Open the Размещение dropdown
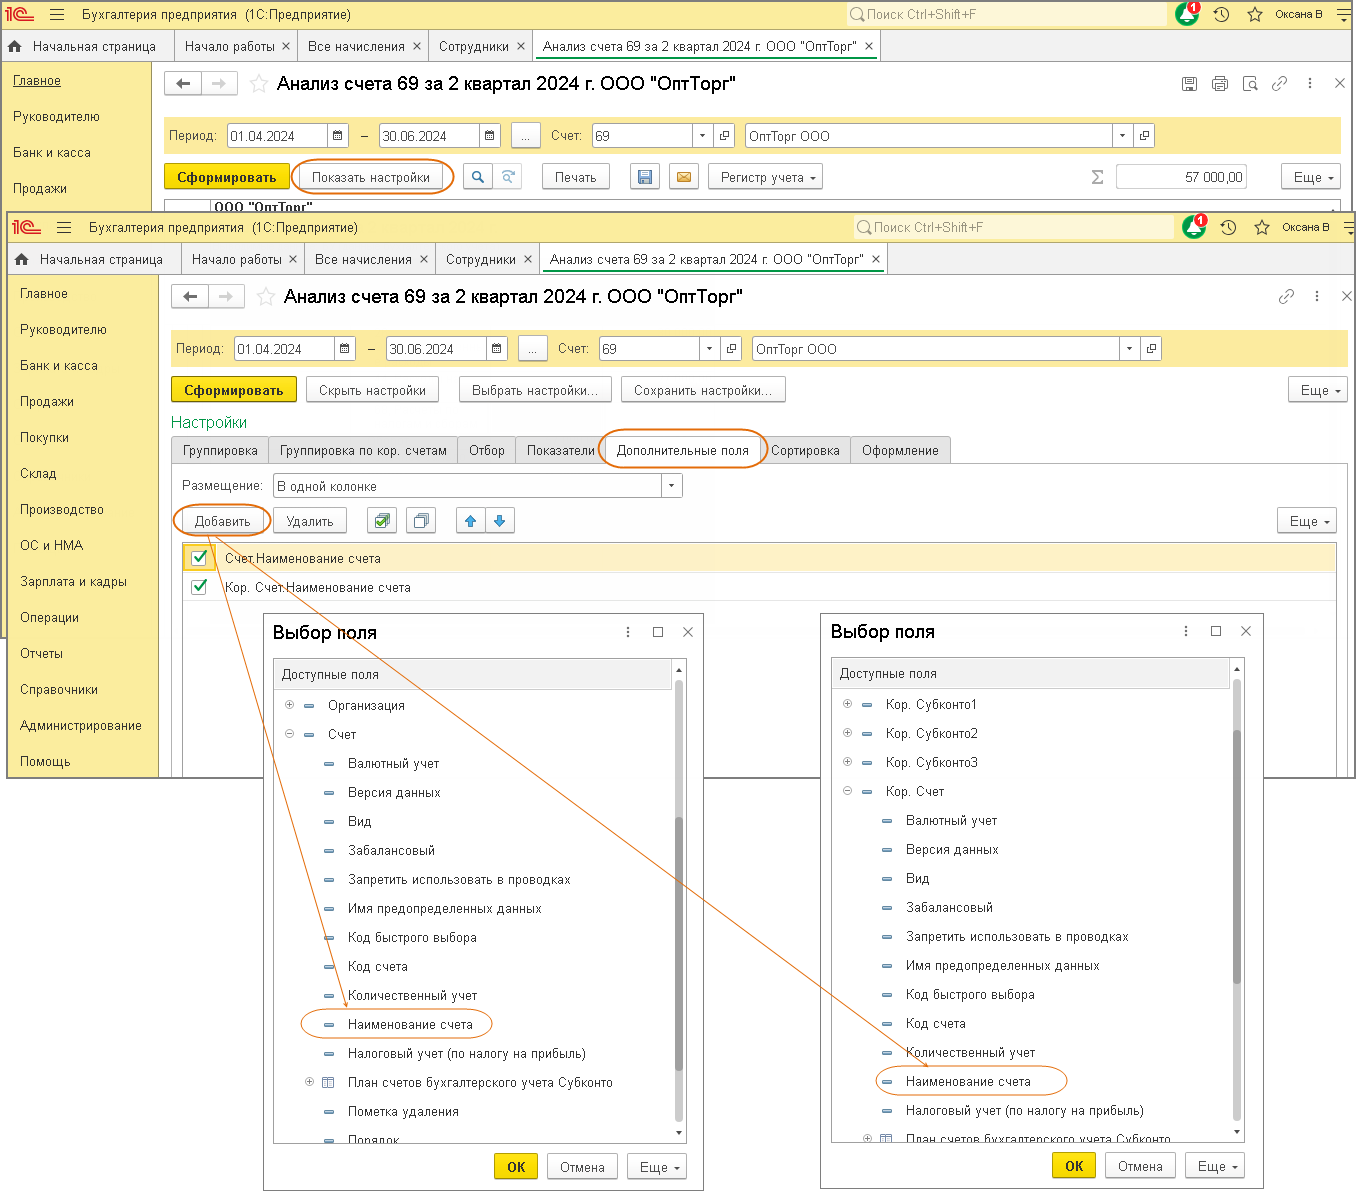The height and width of the screenshot is (1193, 1357). tap(672, 486)
